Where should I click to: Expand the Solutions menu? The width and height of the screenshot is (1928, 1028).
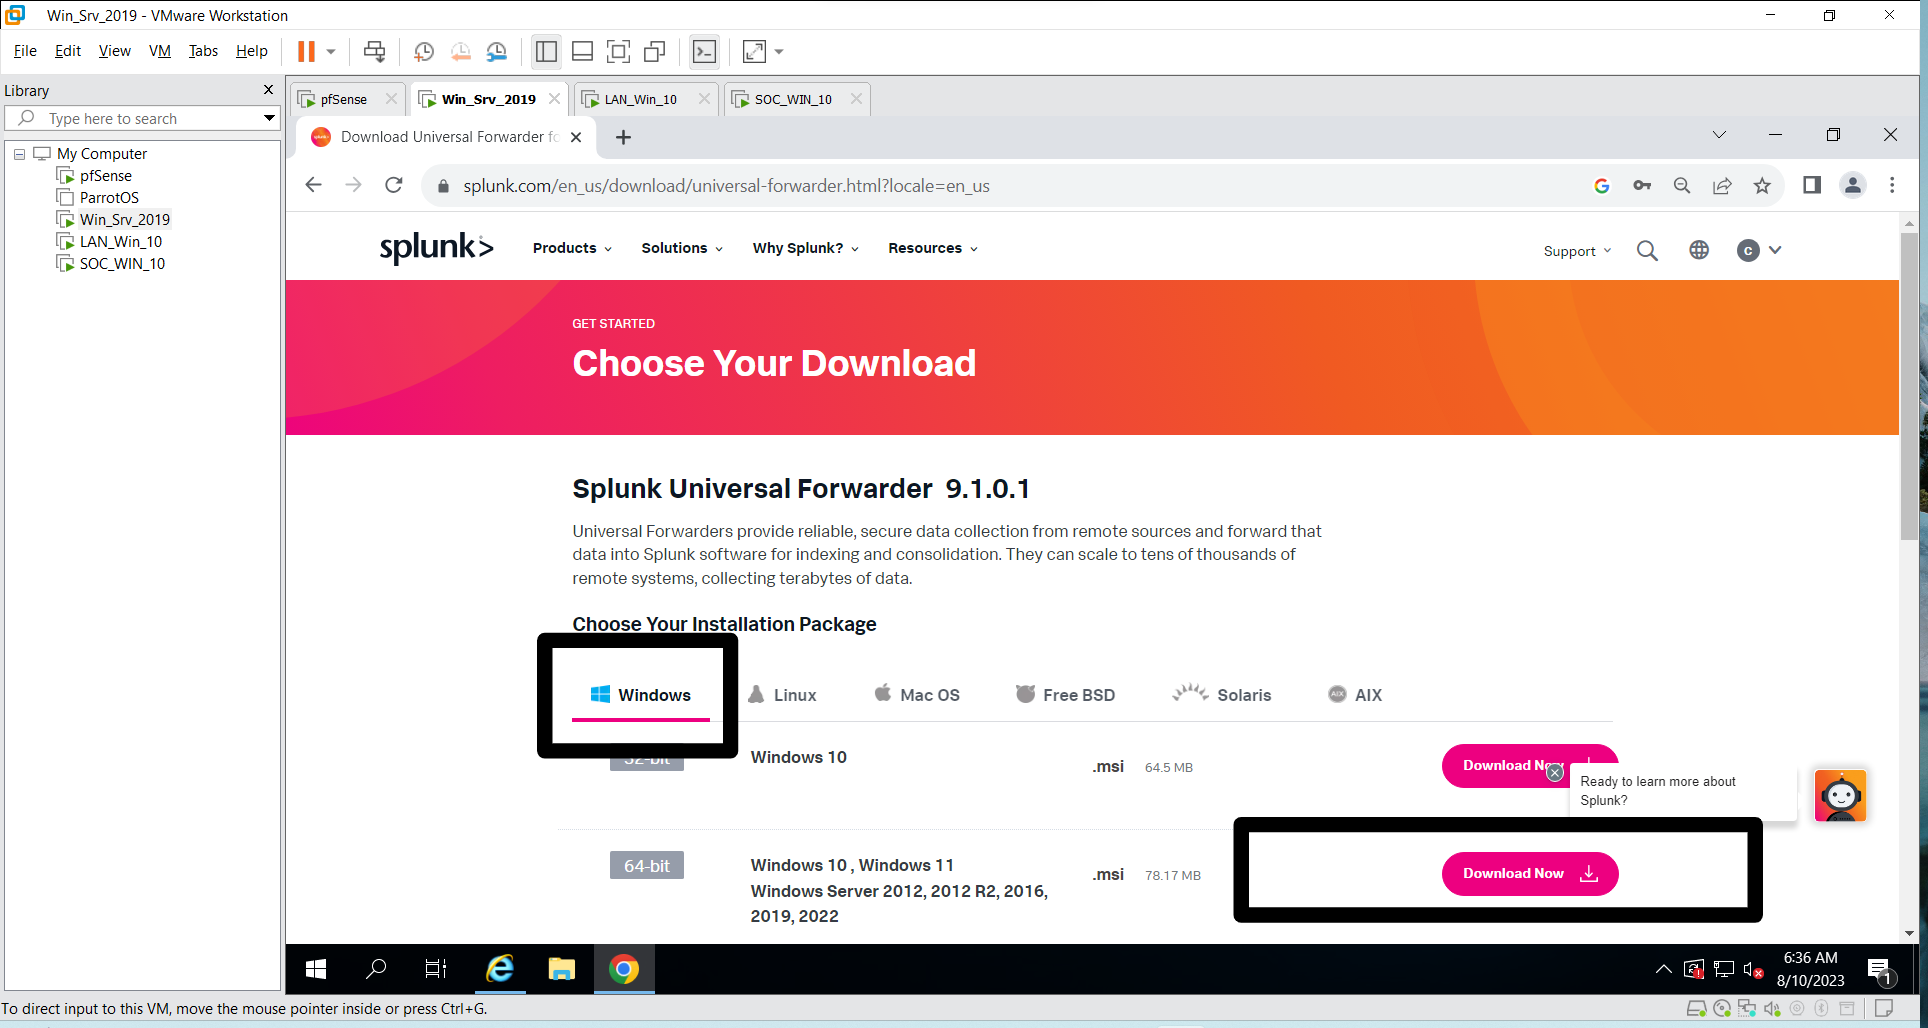(x=682, y=248)
